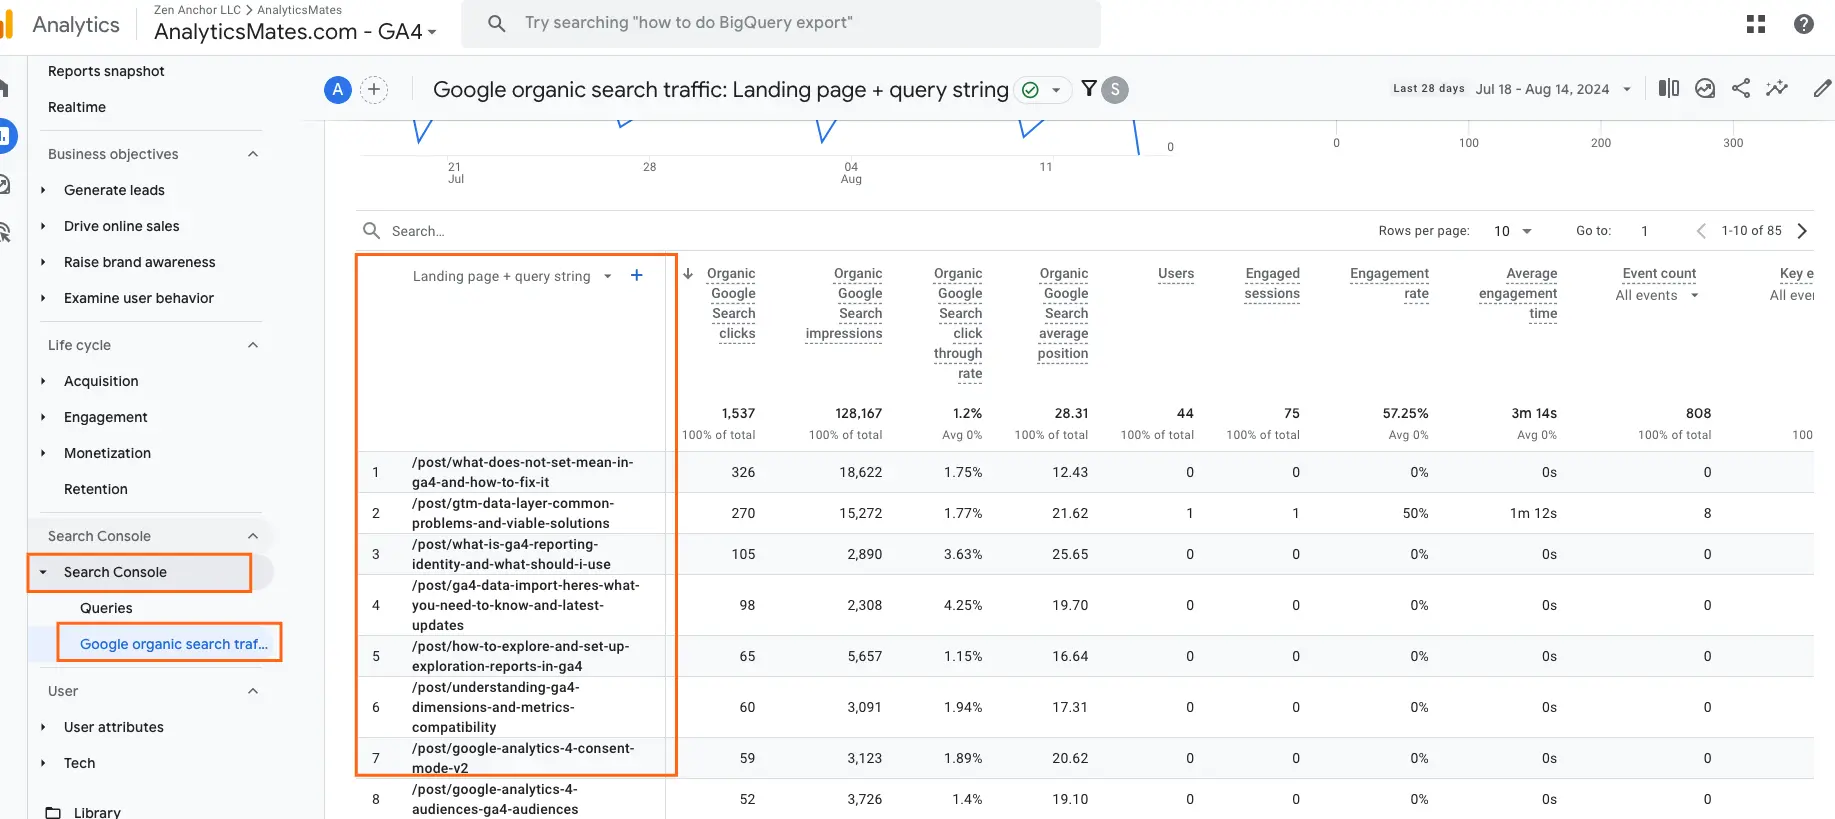Screen dimensions: 1835x819
Task: Add secondary dimension with plus icon
Action: tap(637, 275)
